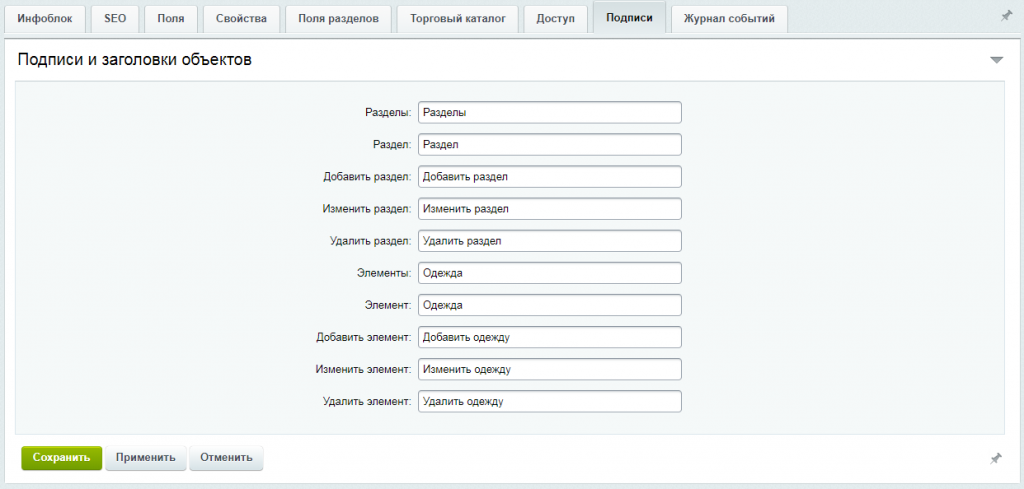Switch to Поля разделов tab
Screen dimensions: 1024x489
(x=338, y=18)
